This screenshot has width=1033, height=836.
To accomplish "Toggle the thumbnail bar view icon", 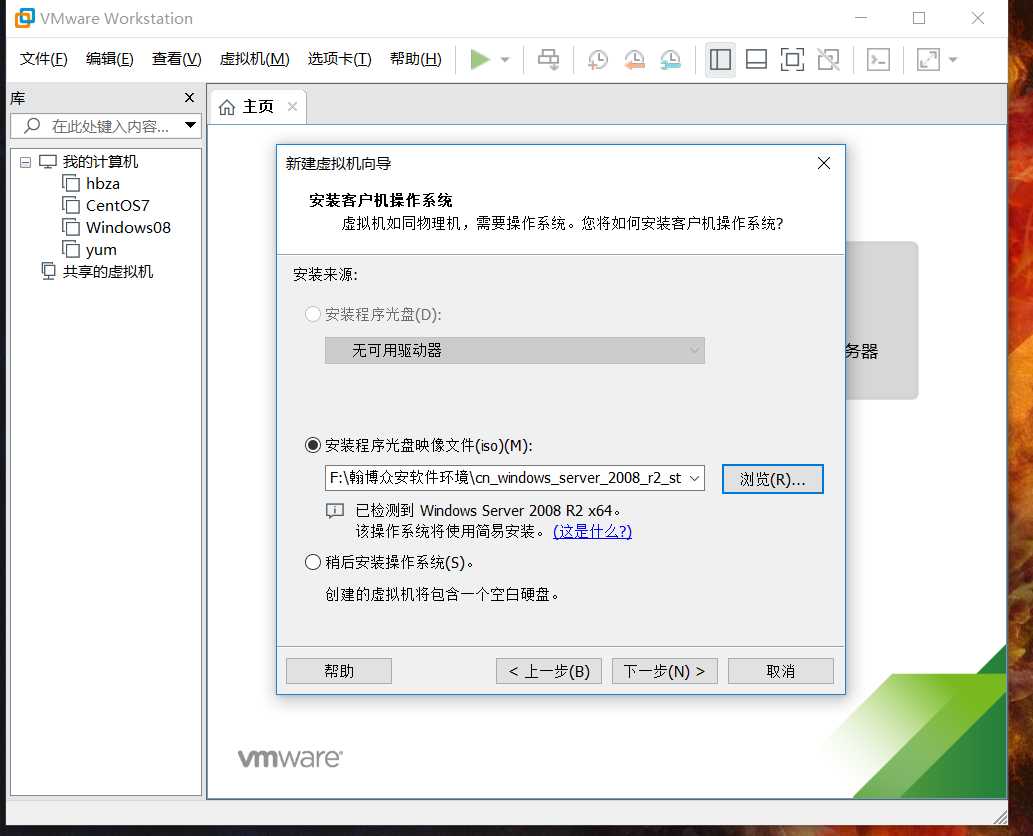I will (x=756, y=59).
